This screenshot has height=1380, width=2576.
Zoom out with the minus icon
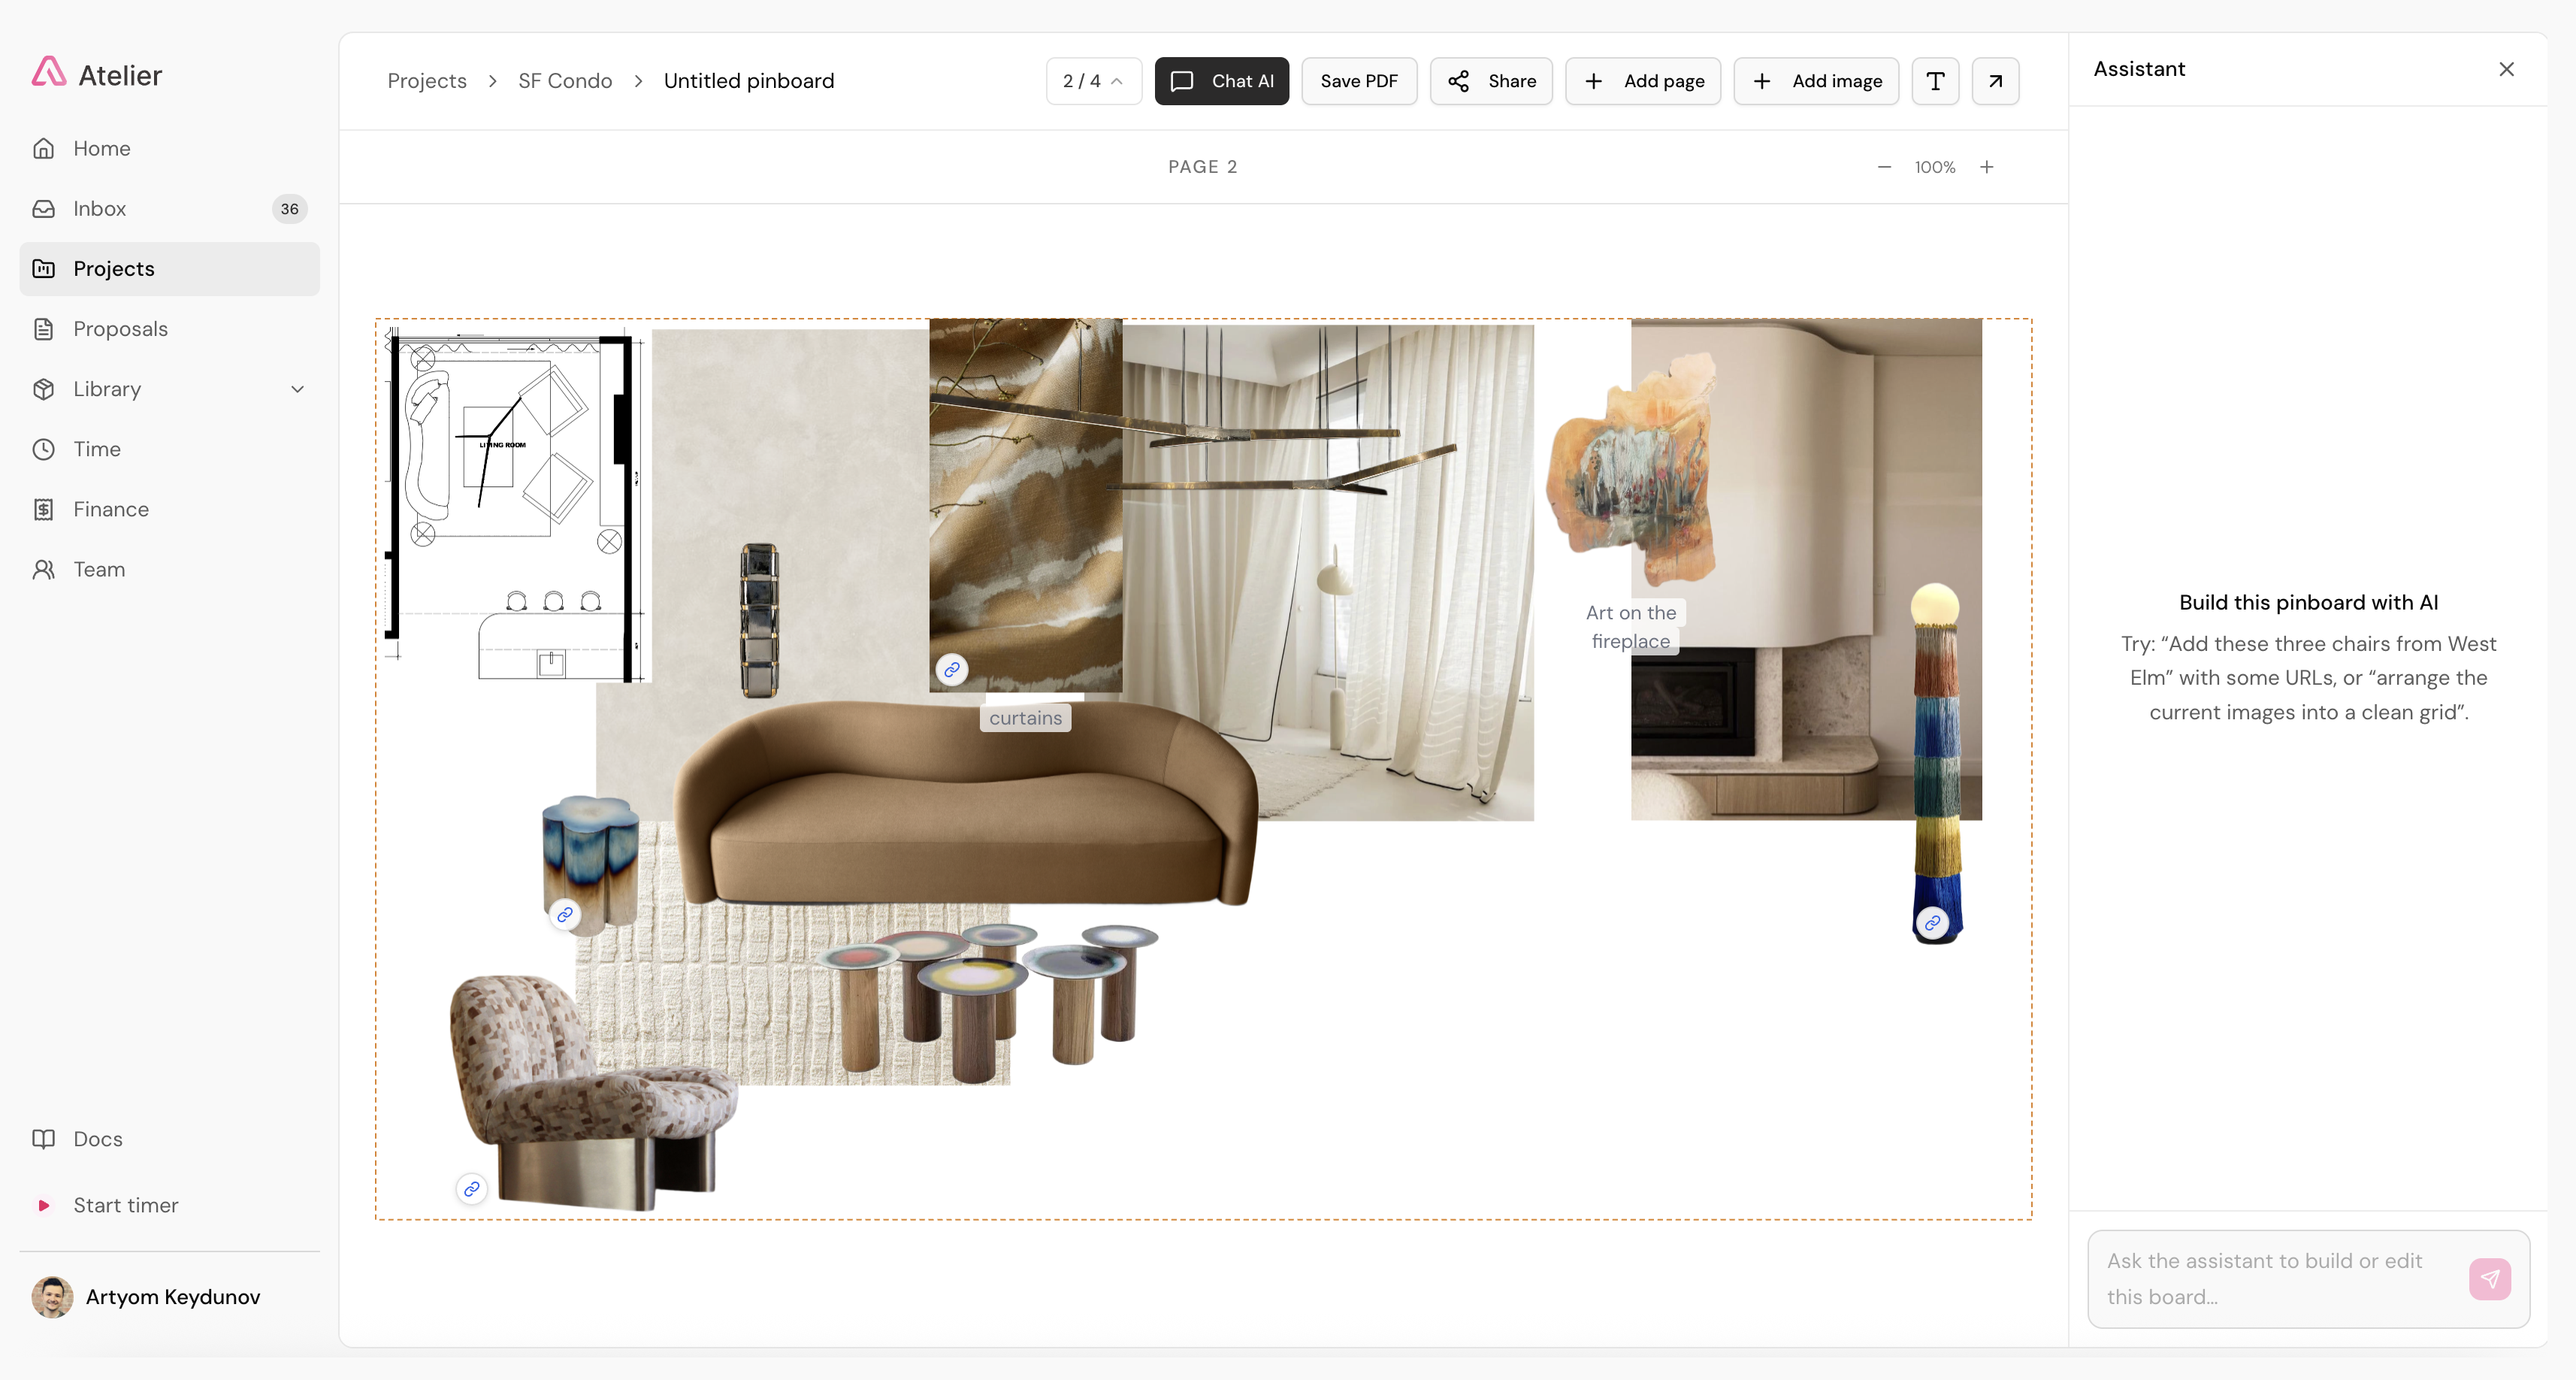tap(1884, 167)
